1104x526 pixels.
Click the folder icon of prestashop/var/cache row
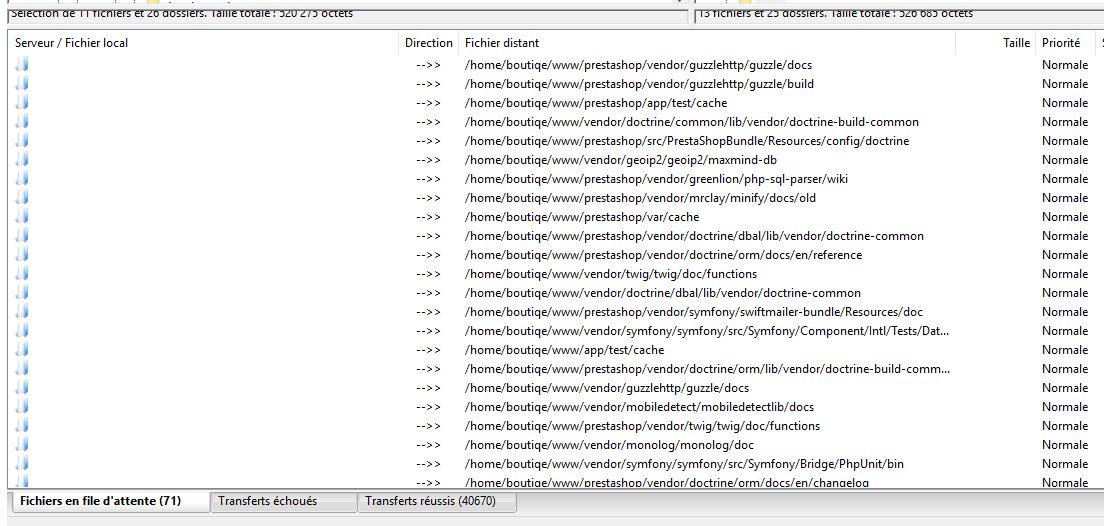tap(22, 217)
